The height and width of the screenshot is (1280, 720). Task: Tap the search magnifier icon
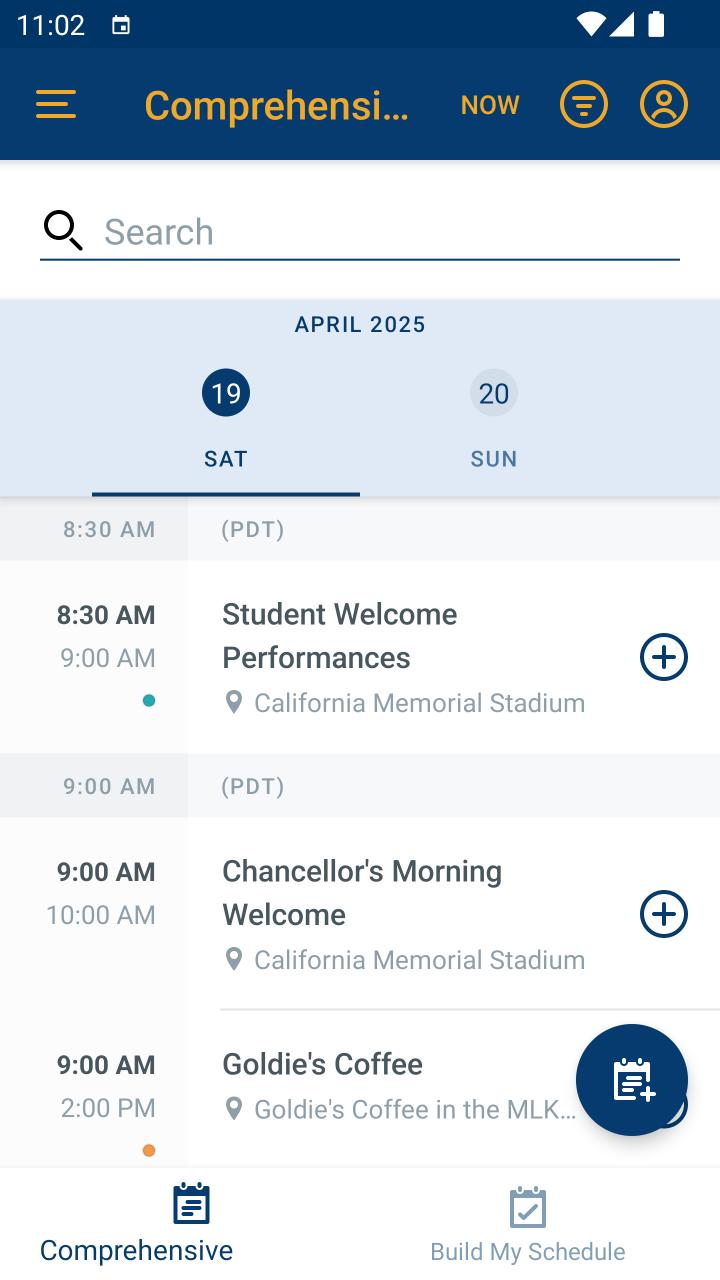(63, 231)
